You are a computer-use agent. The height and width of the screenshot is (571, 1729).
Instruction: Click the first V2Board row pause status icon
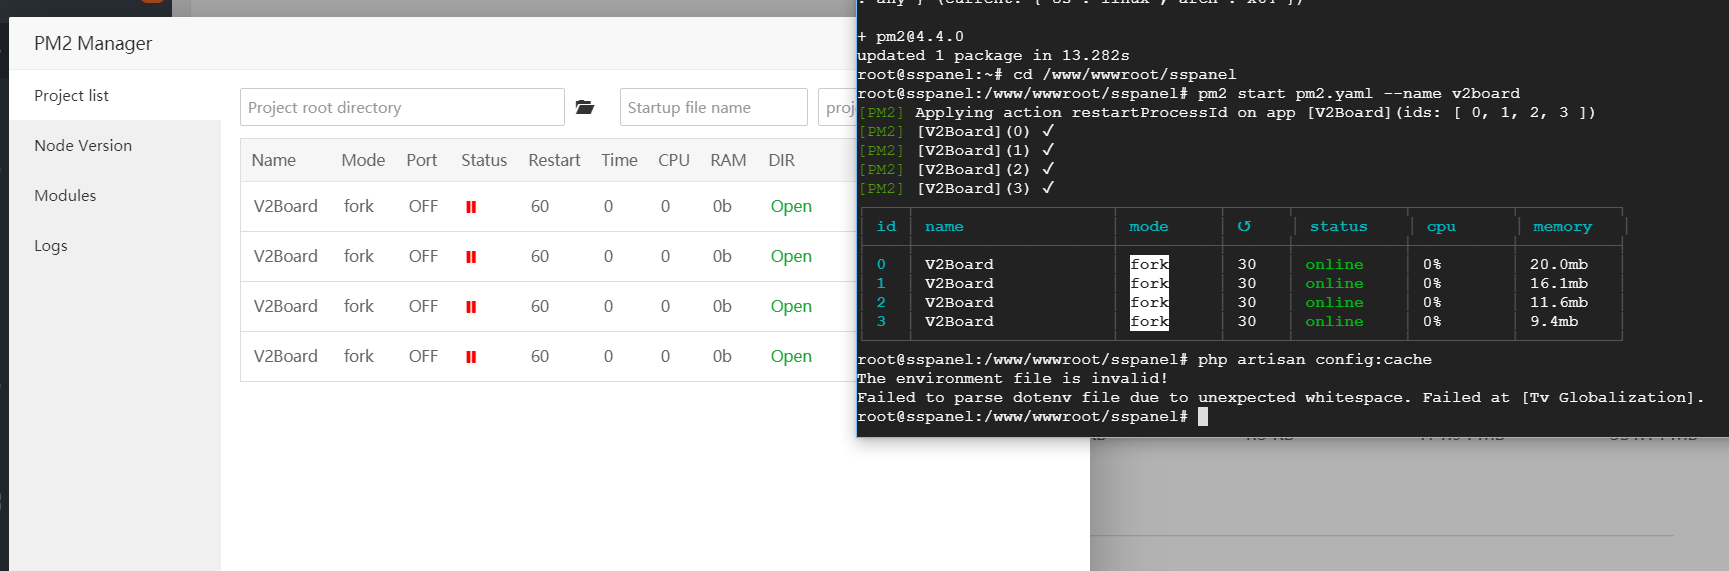coord(471,207)
